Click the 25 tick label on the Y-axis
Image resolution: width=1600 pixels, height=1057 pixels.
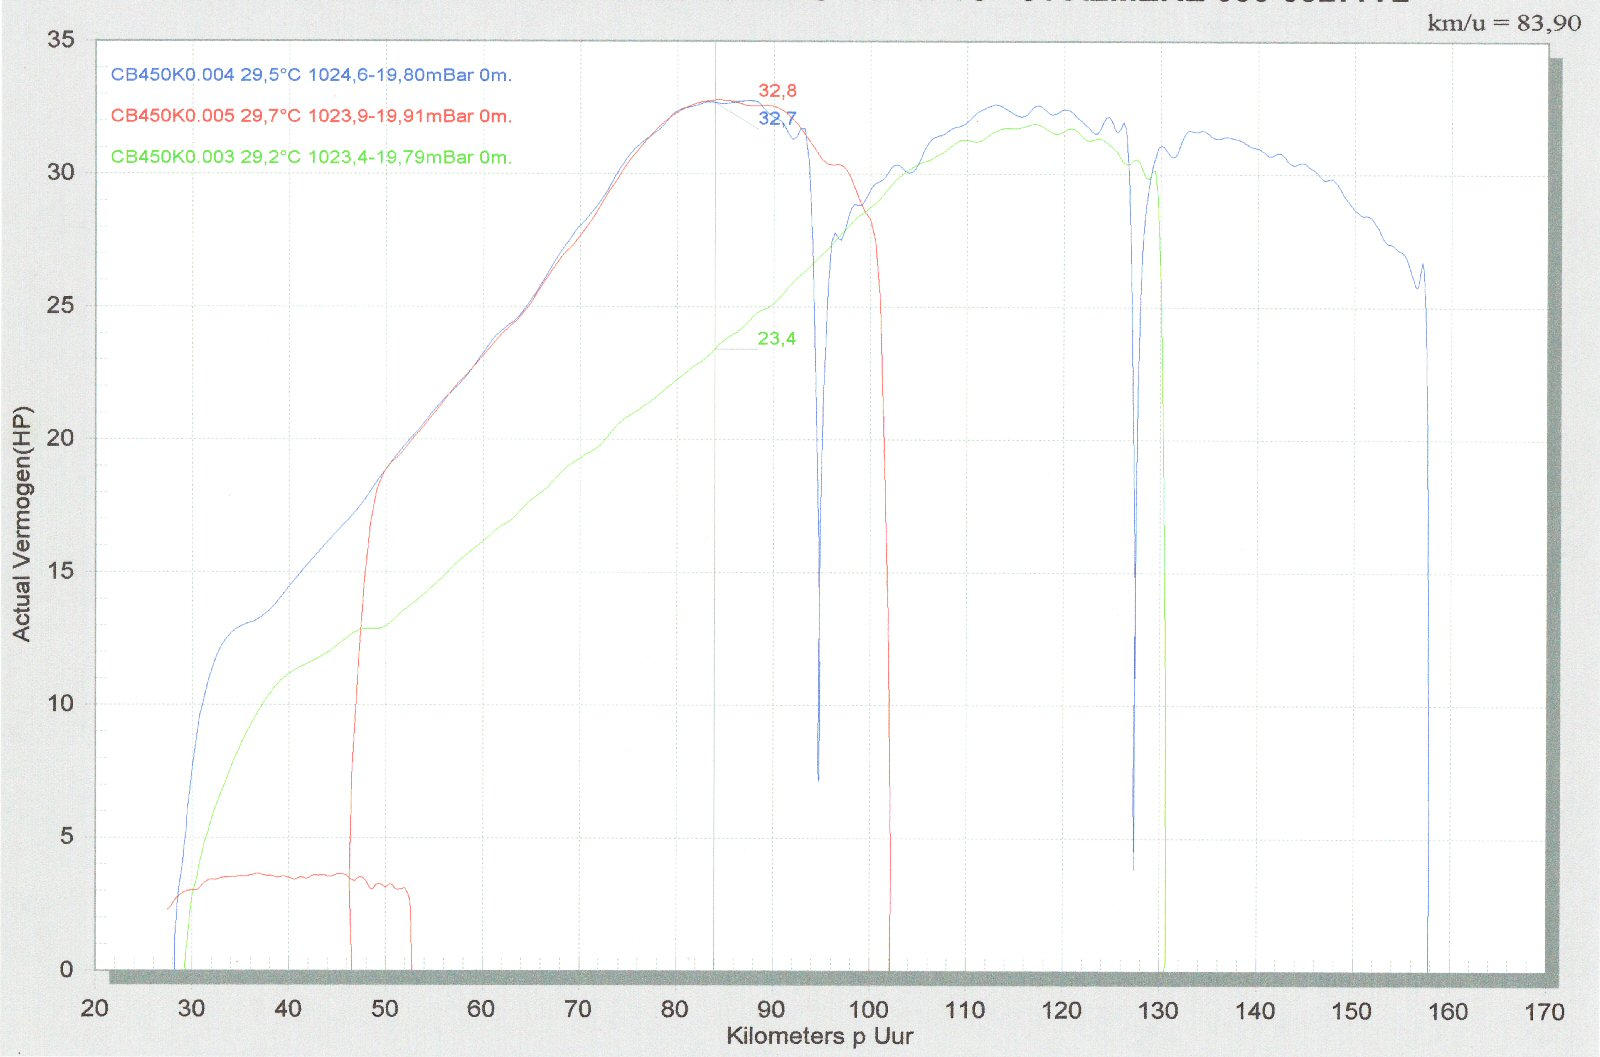60,305
